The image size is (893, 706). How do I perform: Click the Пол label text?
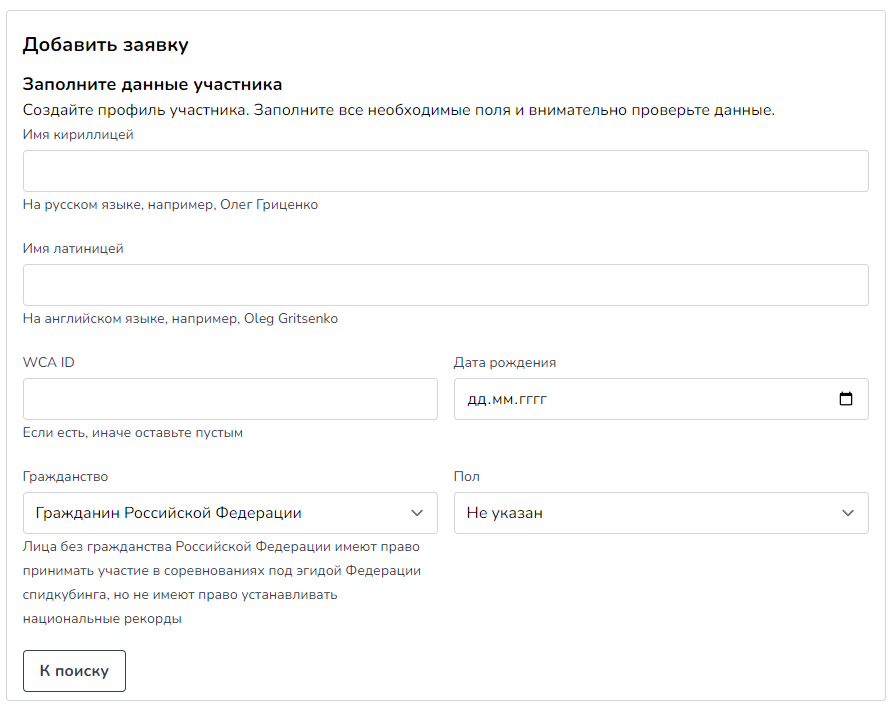(x=466, y=477)
